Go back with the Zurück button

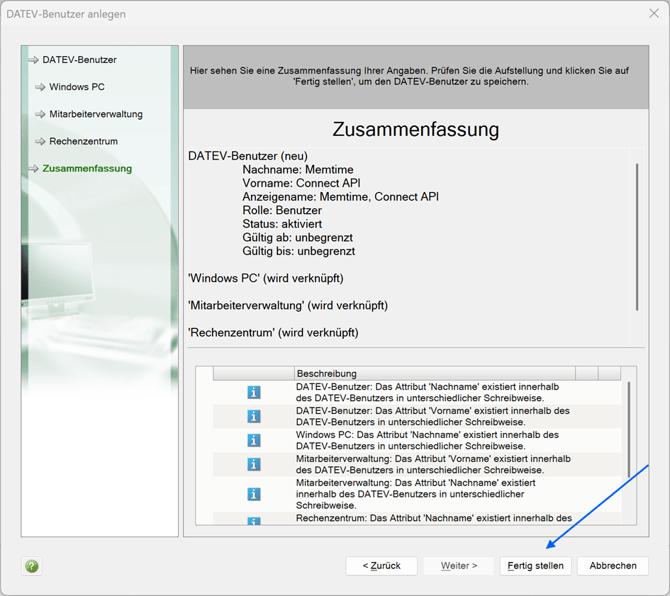click(381, 566)
